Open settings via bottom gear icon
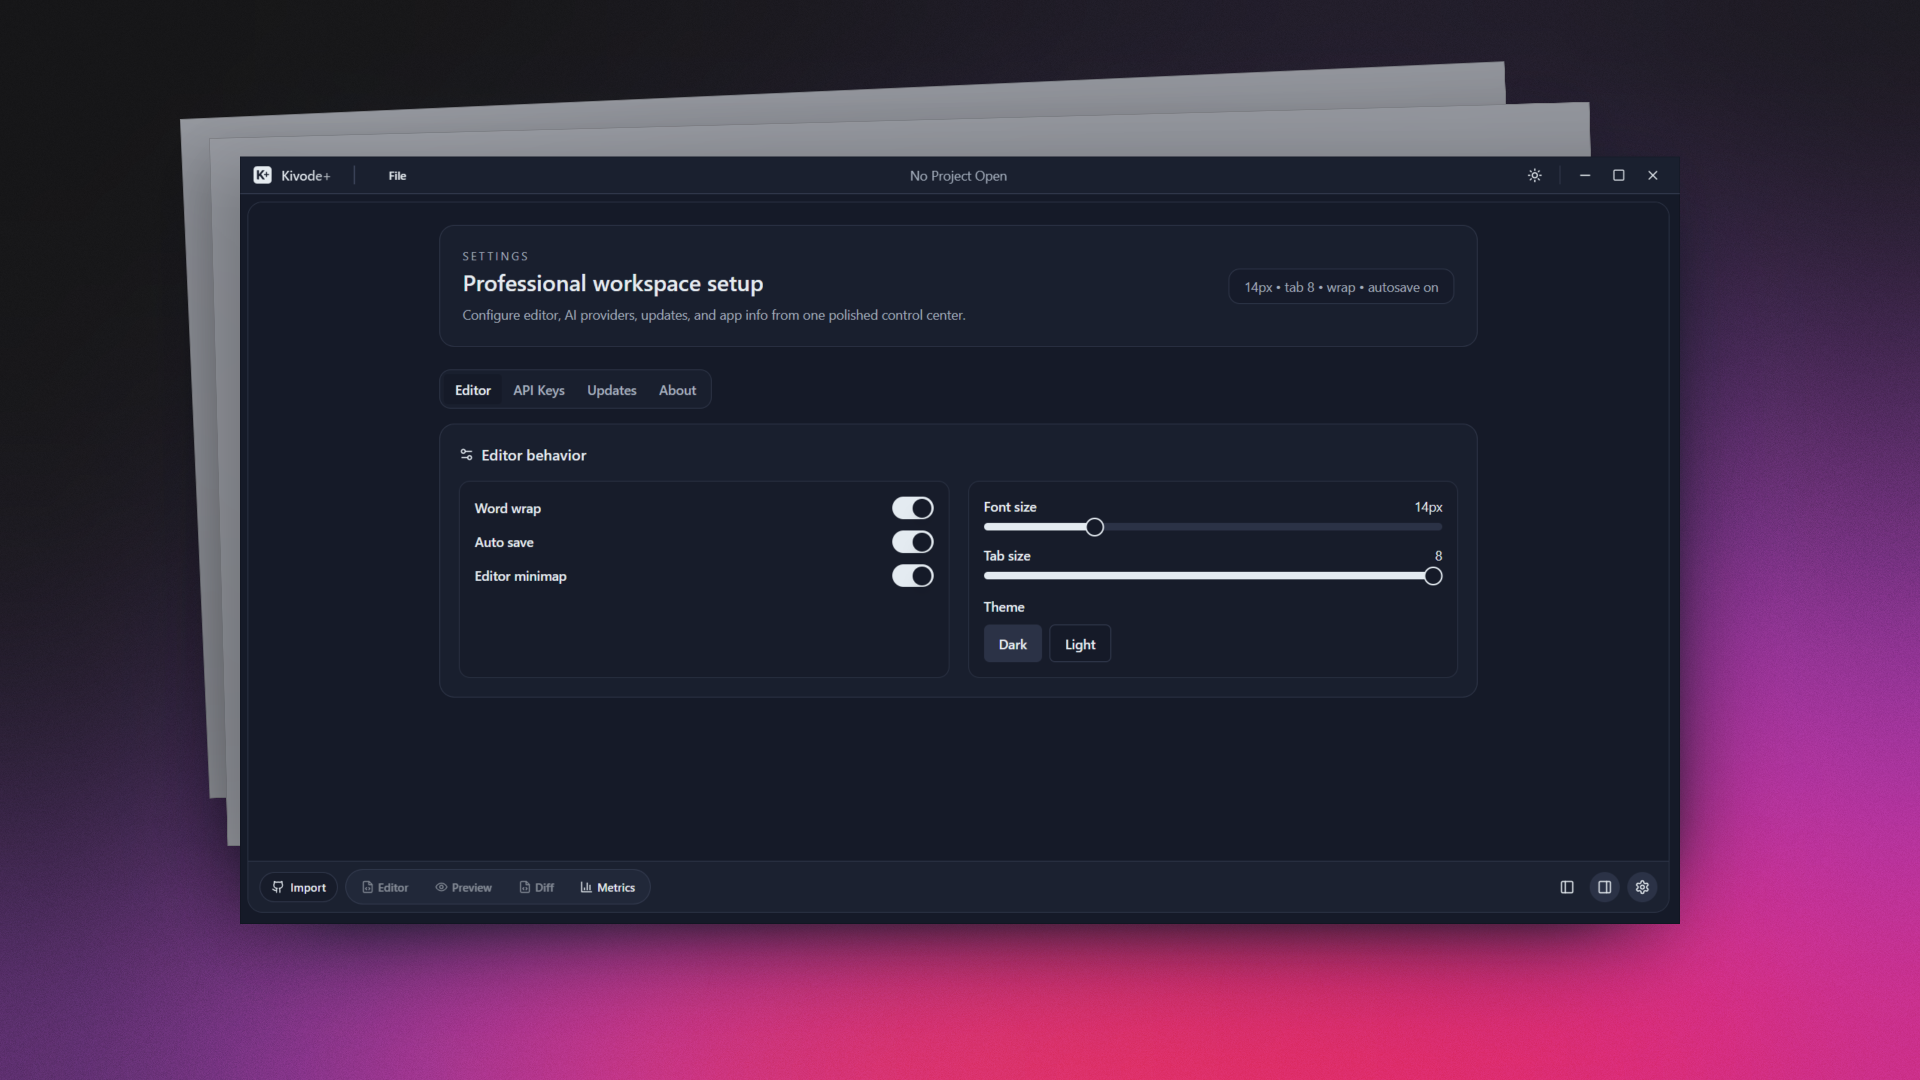 pyautogui.click(x=1642, y=887)
